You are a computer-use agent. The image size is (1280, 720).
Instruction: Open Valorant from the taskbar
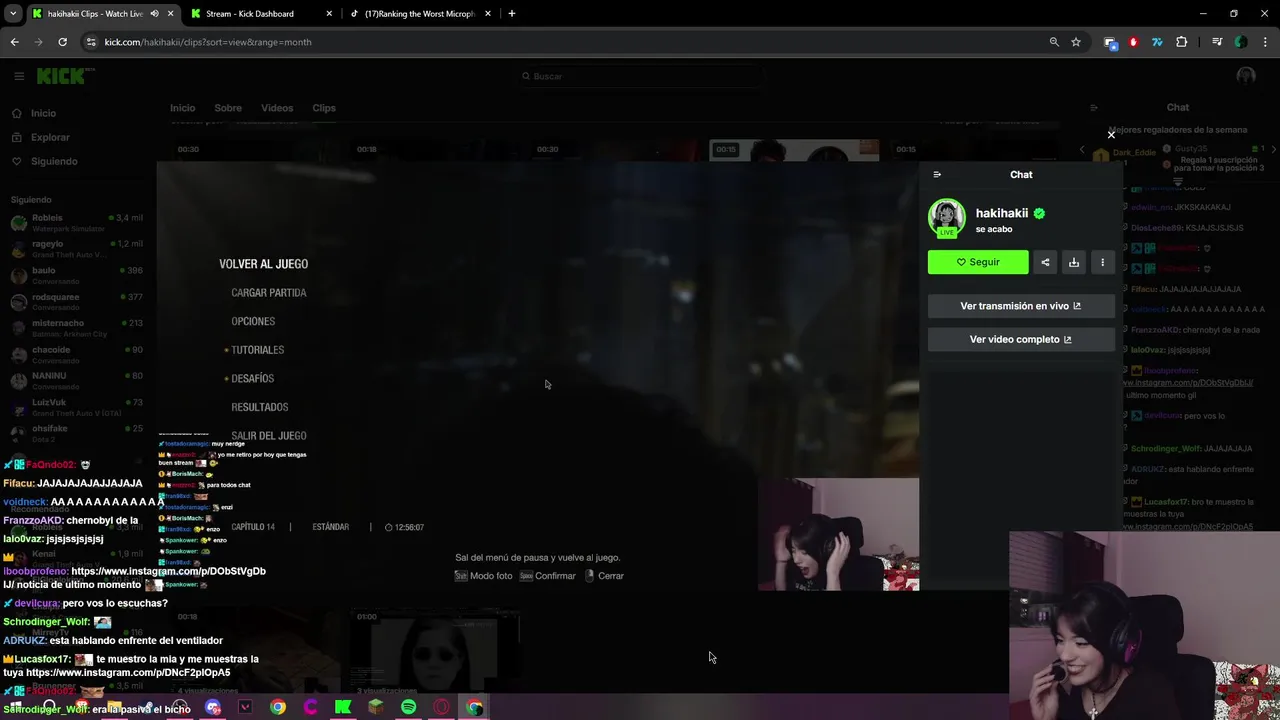pyautogui.click(x=245, y=707)
